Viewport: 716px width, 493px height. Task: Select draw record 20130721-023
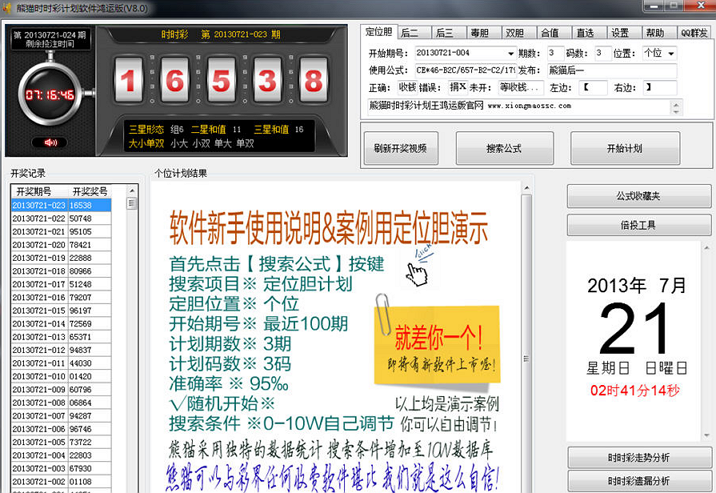61,205
